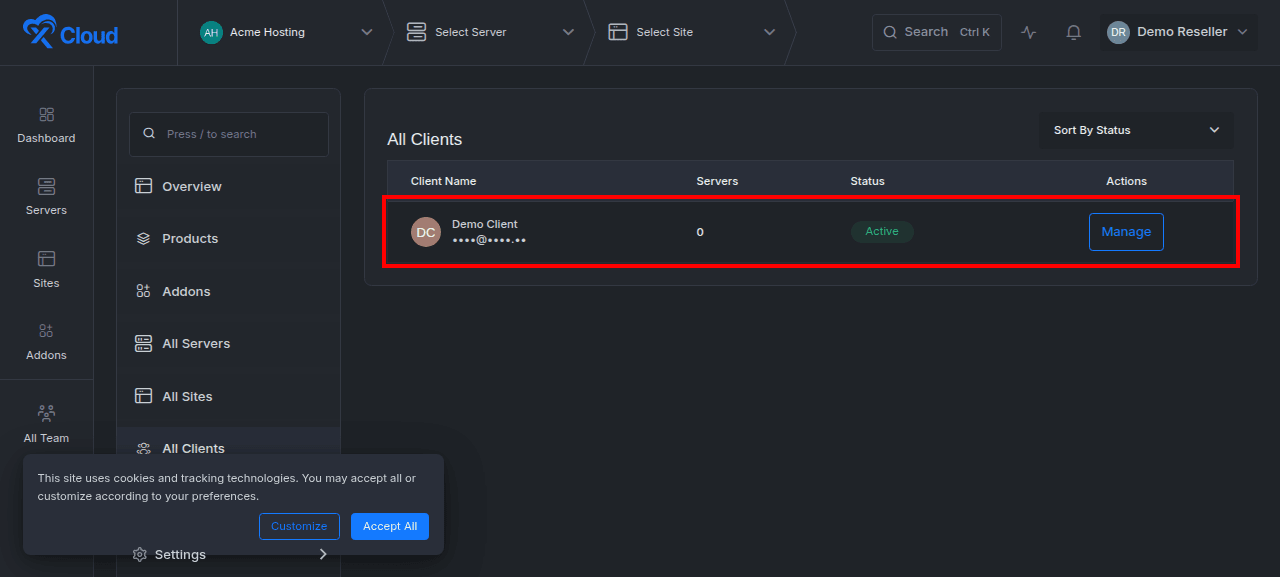Click the DR user avatar
This screenshot has height=577, width=1280.
pos(1118,32)
